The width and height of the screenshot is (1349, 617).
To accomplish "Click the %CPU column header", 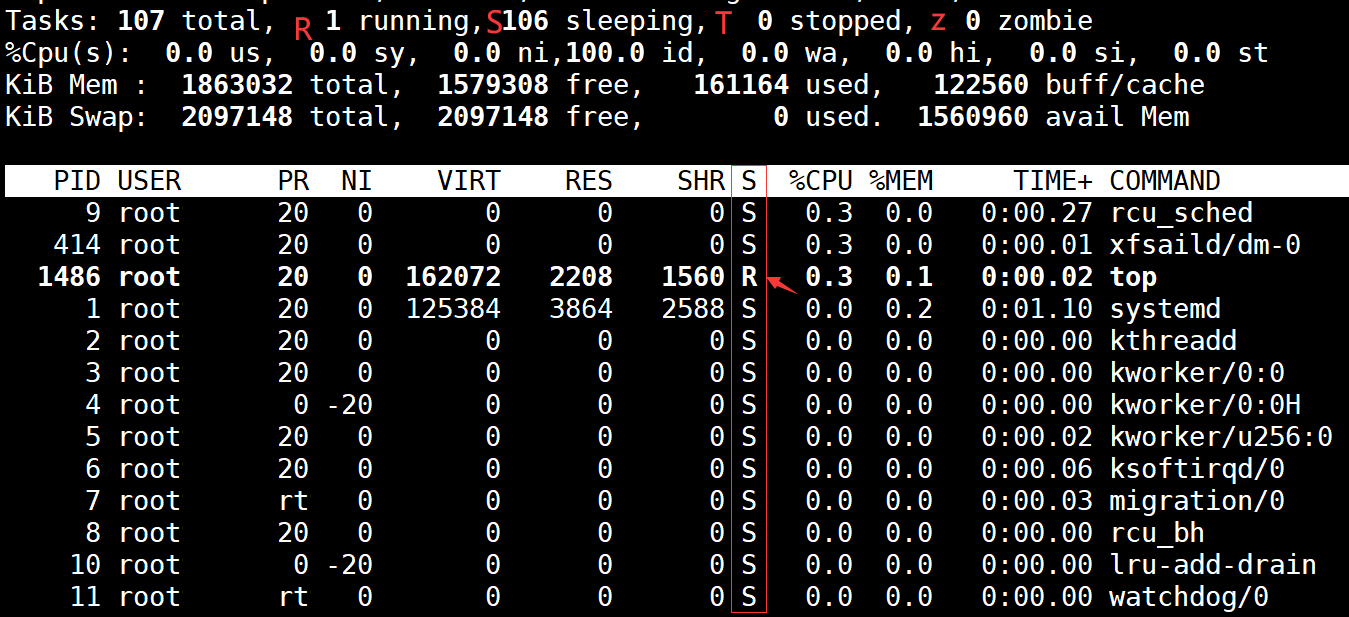I will pos(821,181).
